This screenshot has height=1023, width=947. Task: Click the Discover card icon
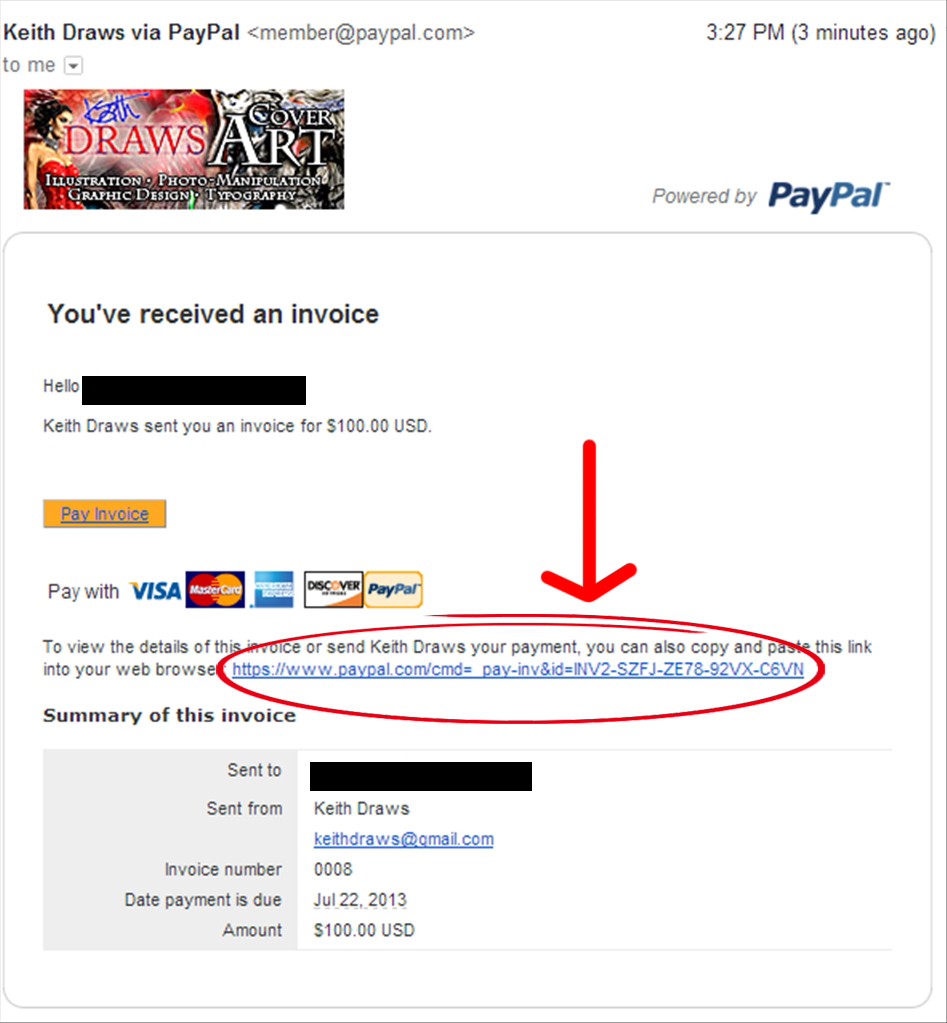pos(333,589)
